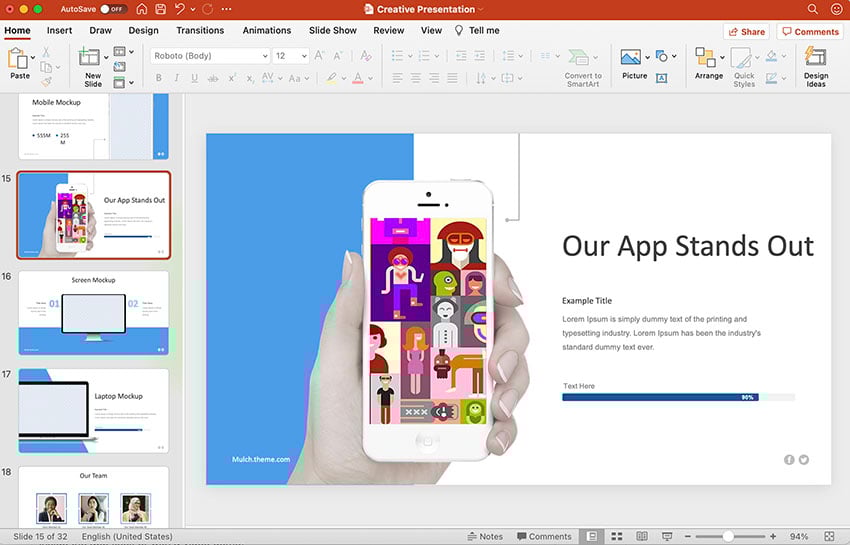850x545 pixels.
Task: Expand the Picture dropdown arrow
Action: click(648, 57)
